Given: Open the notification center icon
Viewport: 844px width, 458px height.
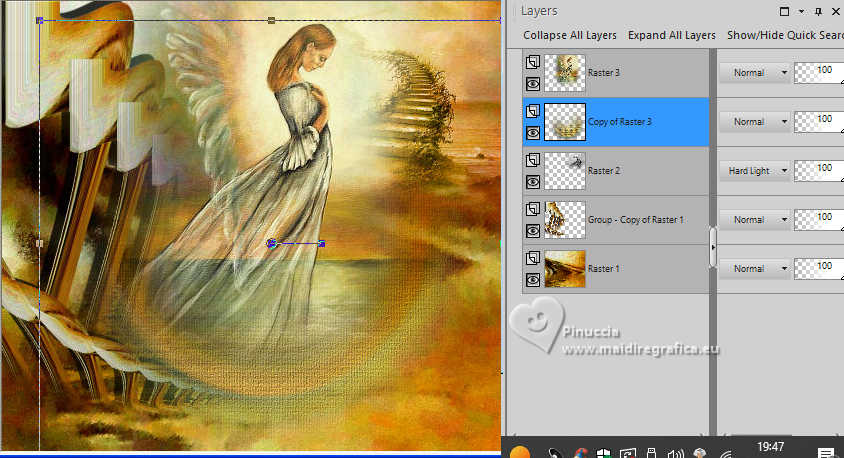Looking at the screenshot, I should click(x=826, y=453).
